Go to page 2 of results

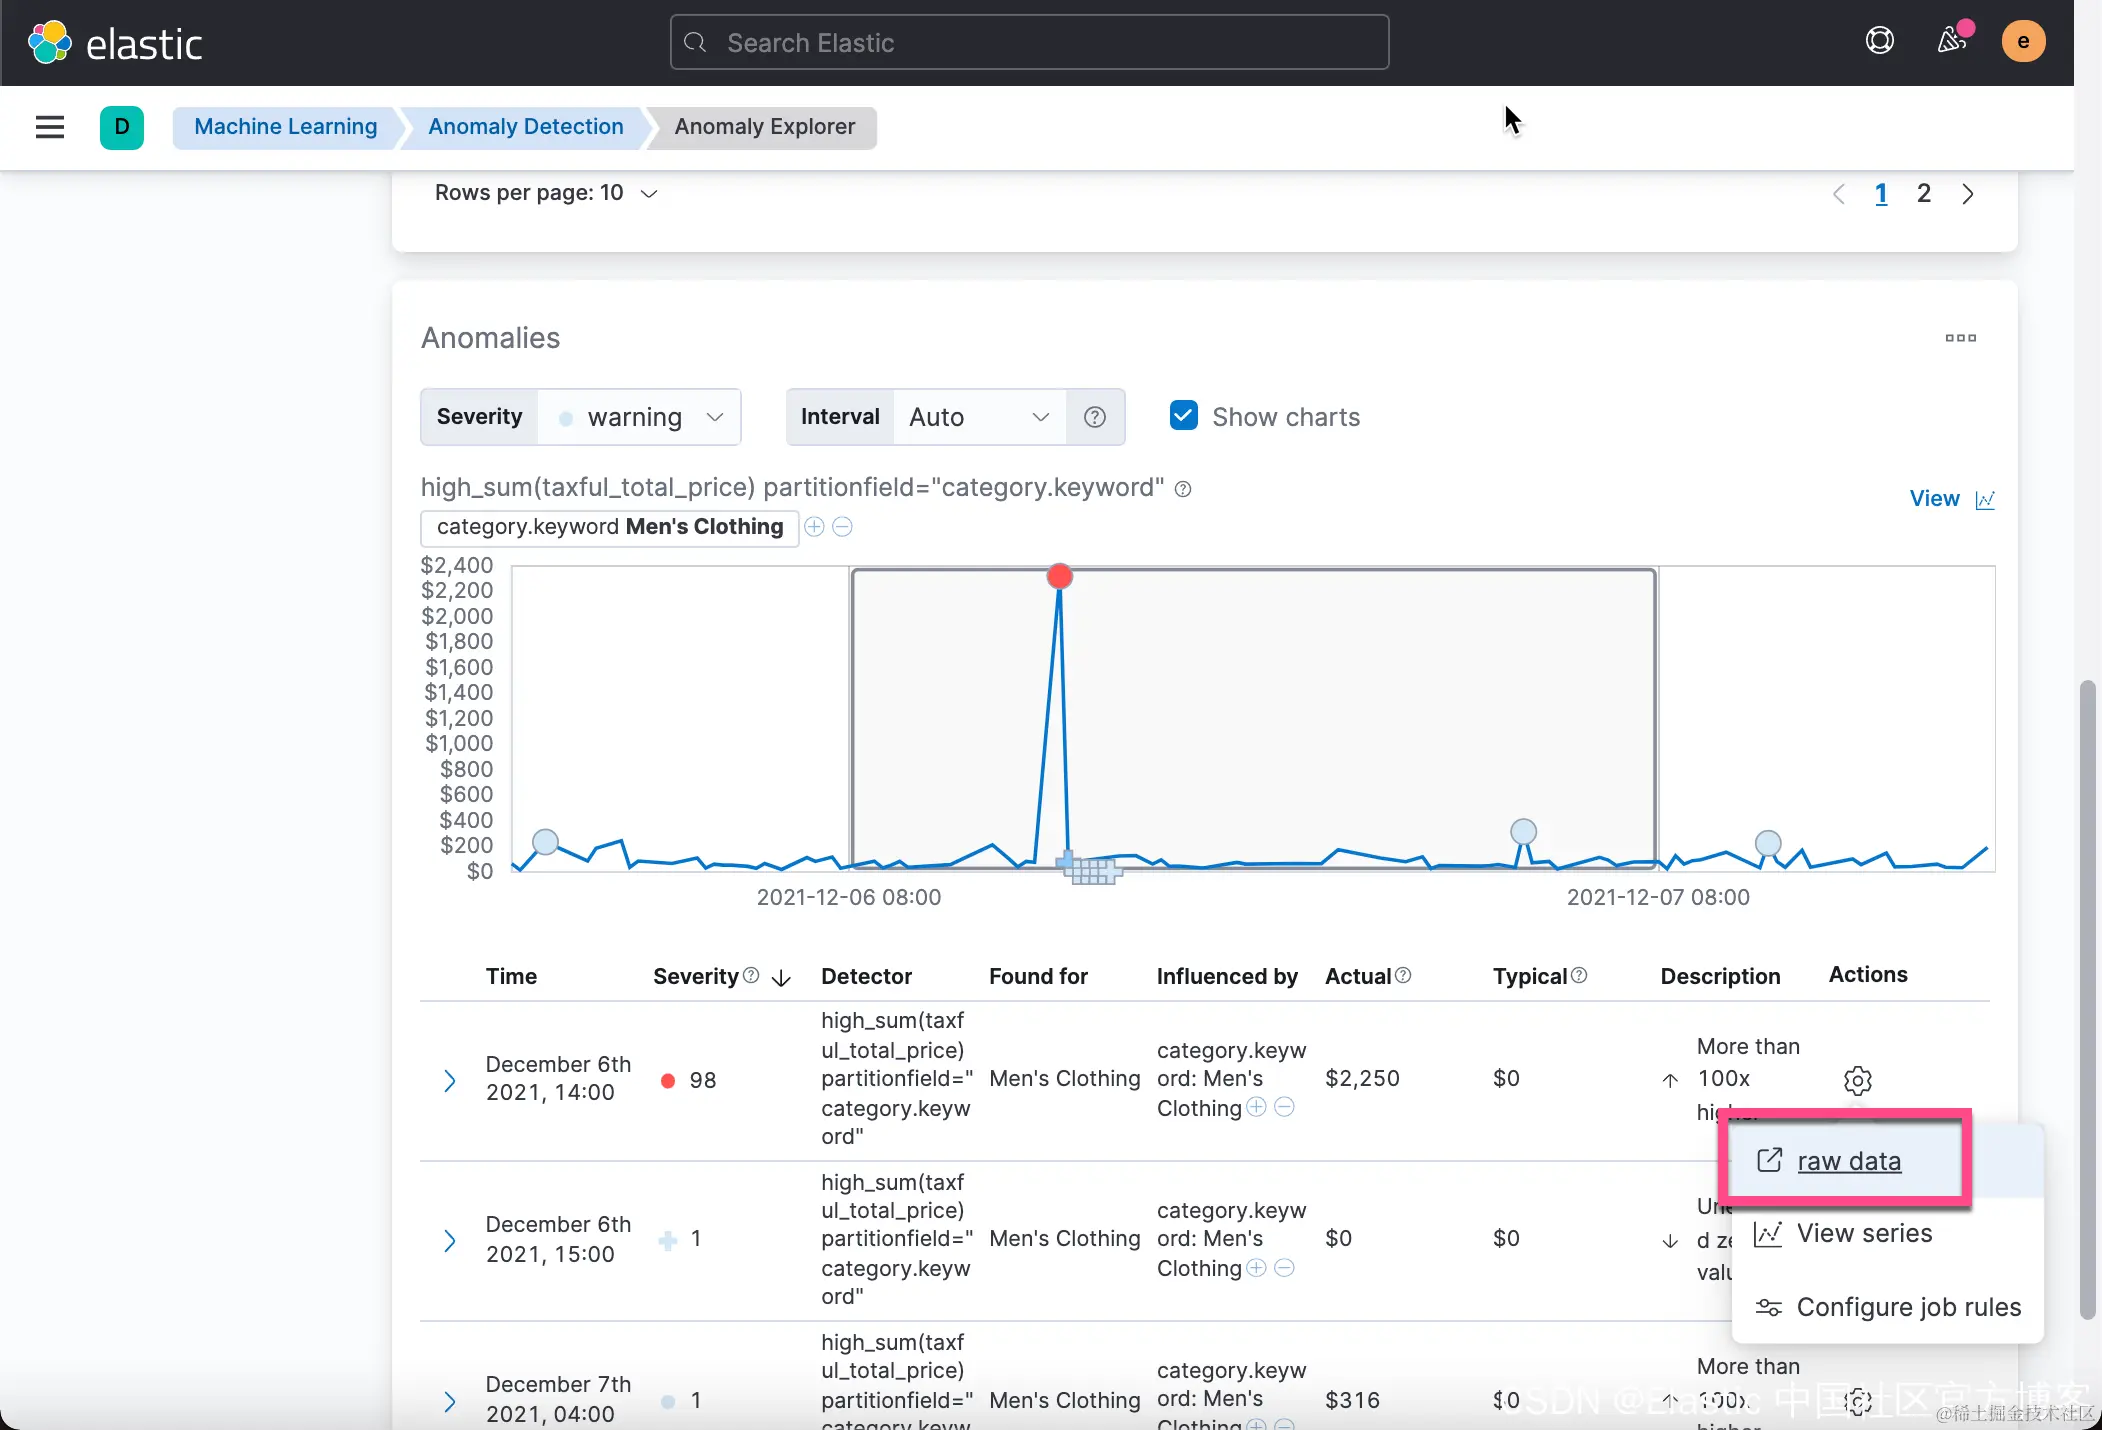tap(1923, 194)
